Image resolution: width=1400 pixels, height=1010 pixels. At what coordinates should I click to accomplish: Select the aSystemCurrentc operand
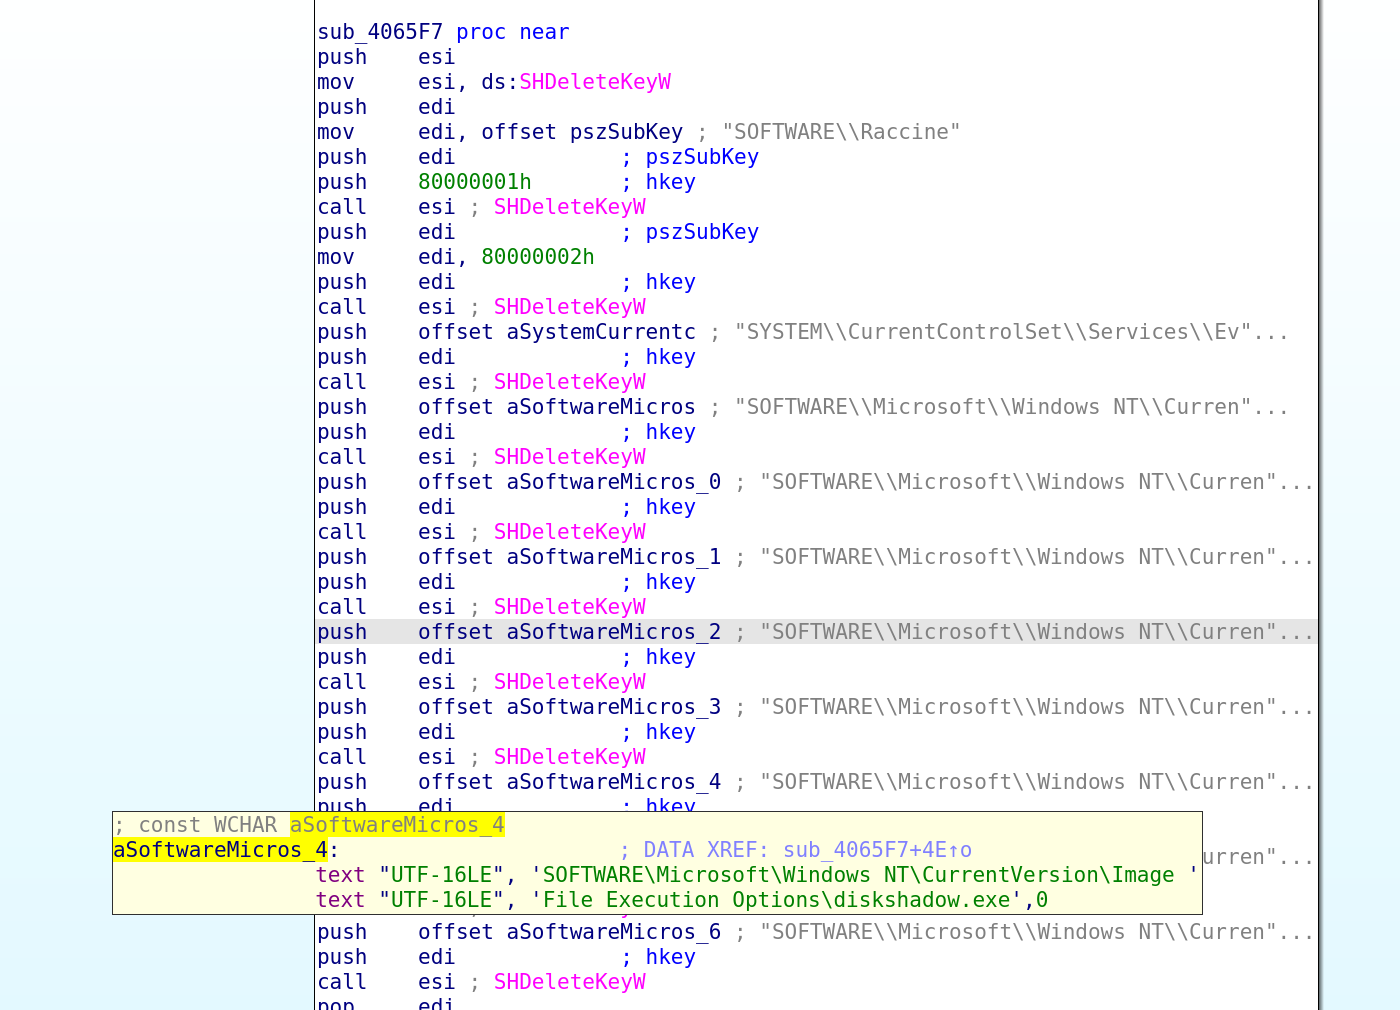pos(601,332)
